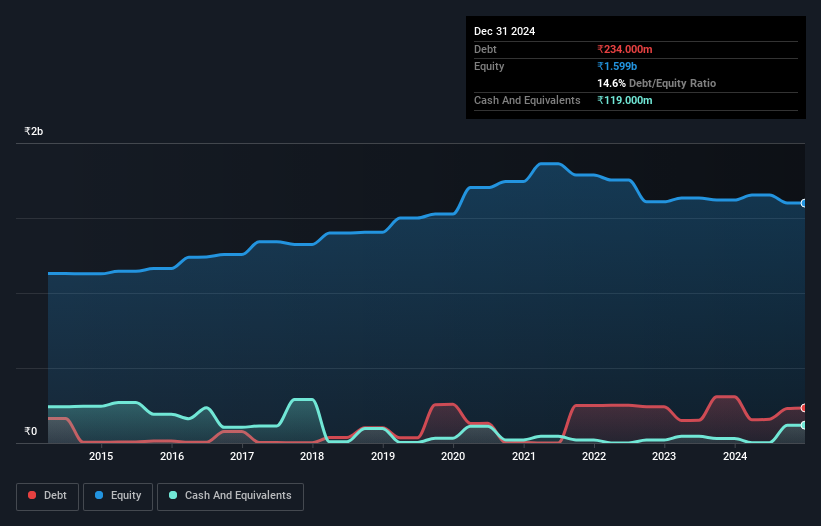Toggle the Debt legend button
Viewport: 821px width, 526px height.
tap(48, 496)
